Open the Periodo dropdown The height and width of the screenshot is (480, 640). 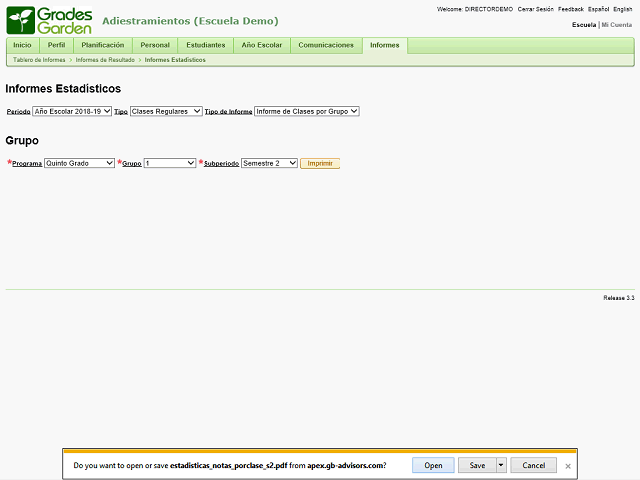pyautogui.click(x=72, y=112)
